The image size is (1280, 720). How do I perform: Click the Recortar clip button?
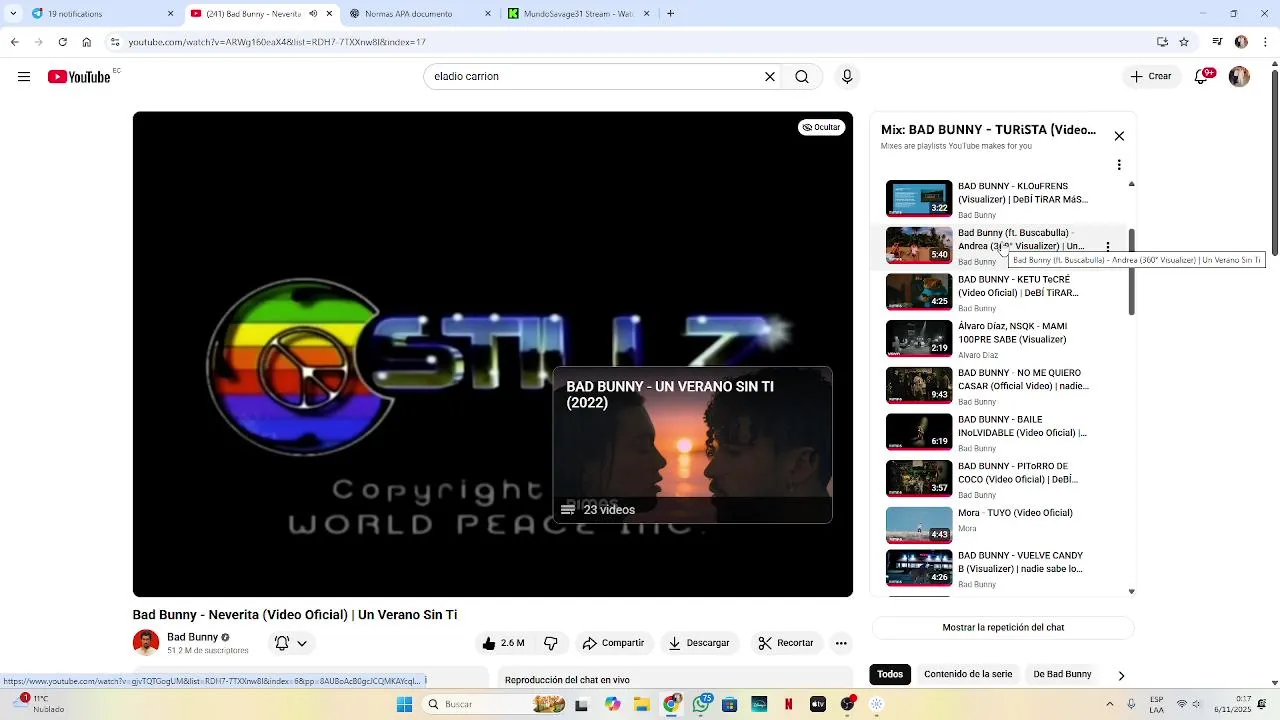785,643
